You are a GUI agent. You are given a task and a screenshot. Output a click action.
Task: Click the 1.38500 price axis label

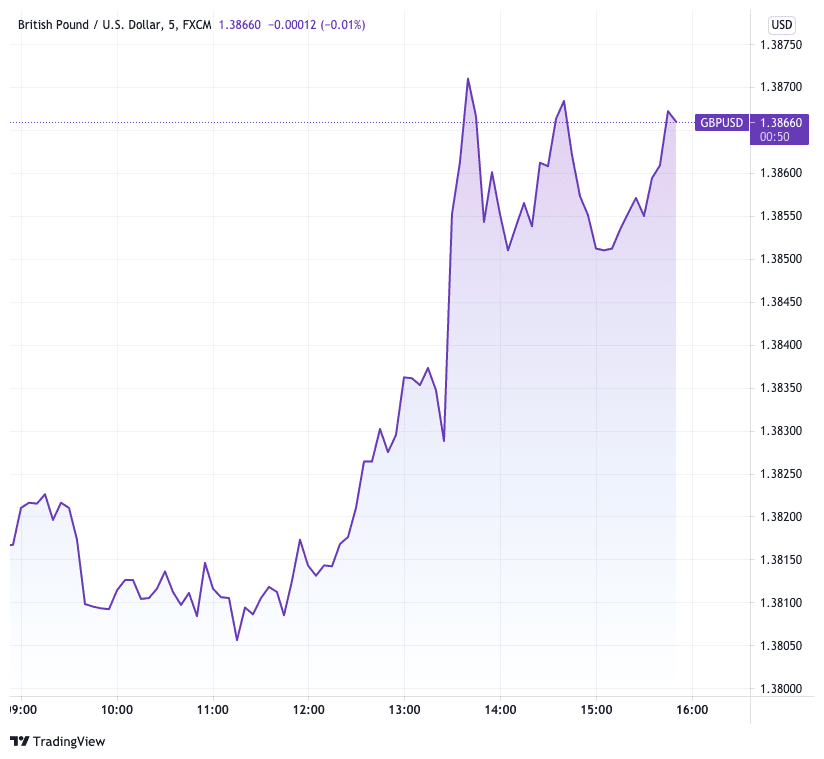tap(781, 260)
